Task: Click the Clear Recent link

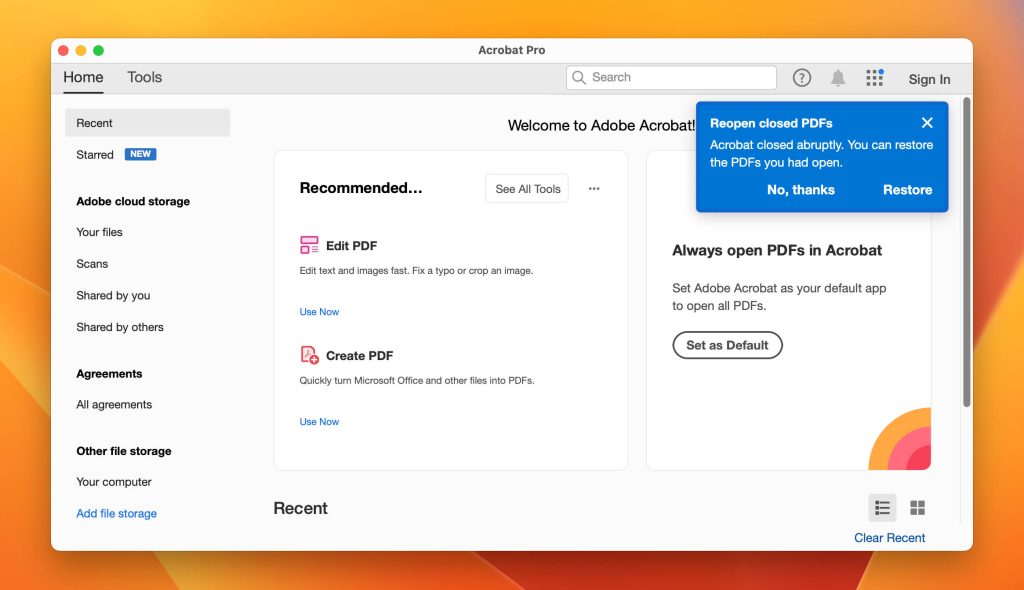Action: coord(889,537)
